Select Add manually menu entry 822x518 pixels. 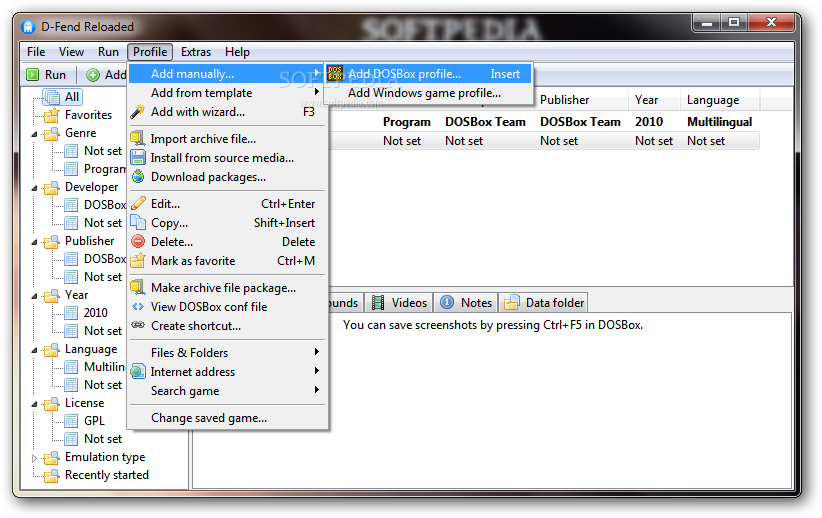click(x=228, y=74)
